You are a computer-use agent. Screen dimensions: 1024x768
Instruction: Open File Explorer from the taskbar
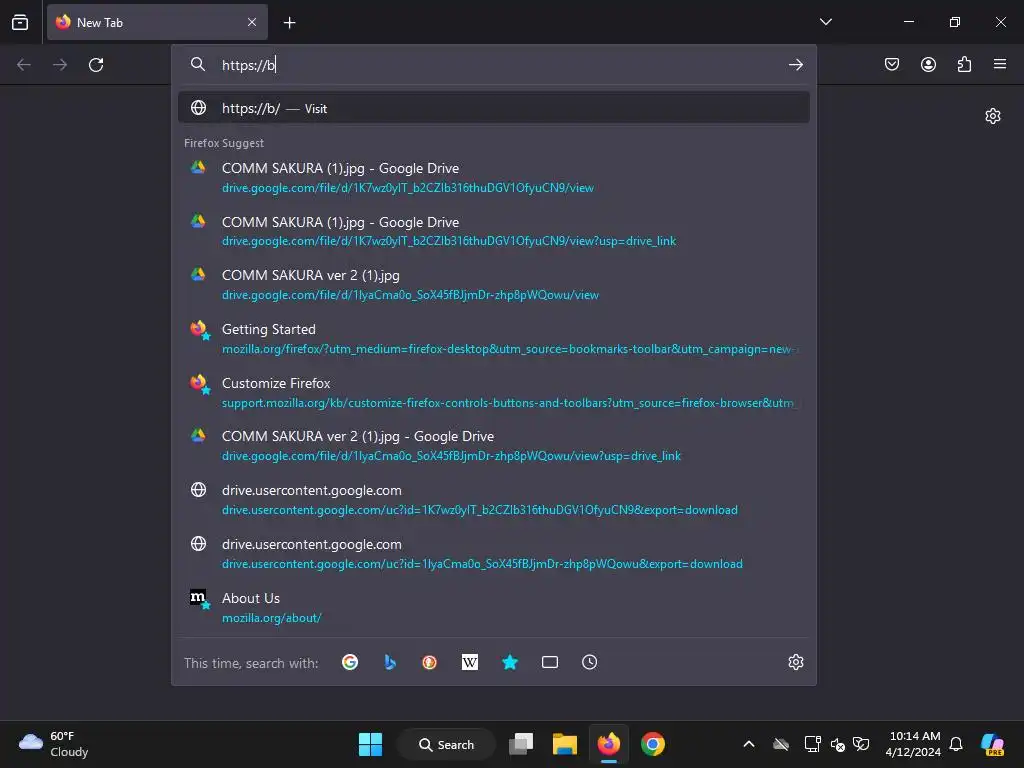(x=565, y=744)
